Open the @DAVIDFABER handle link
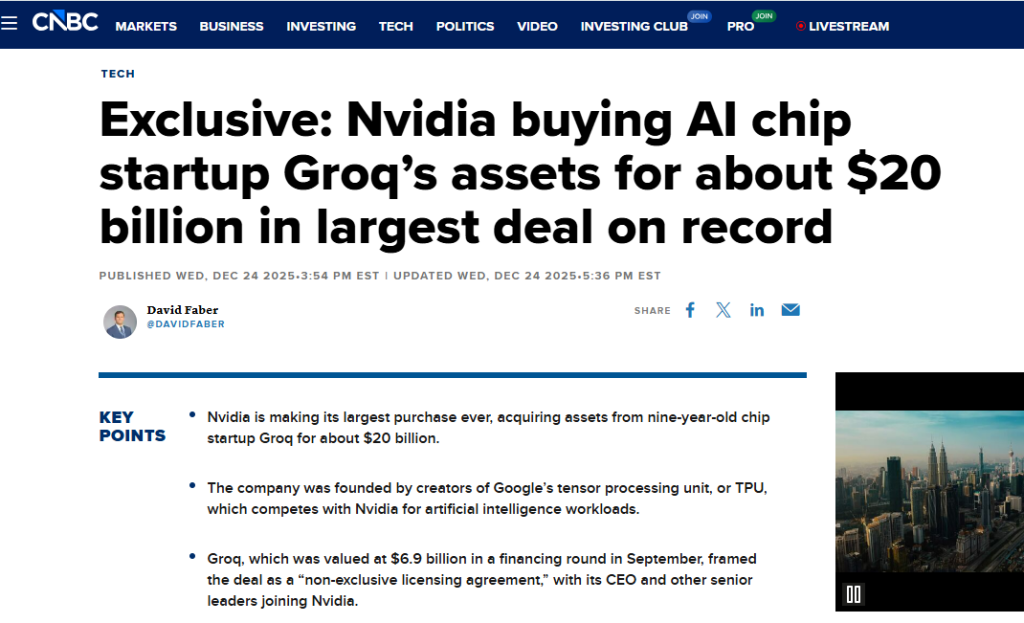The image size is (1024, 623). [185, 324]
